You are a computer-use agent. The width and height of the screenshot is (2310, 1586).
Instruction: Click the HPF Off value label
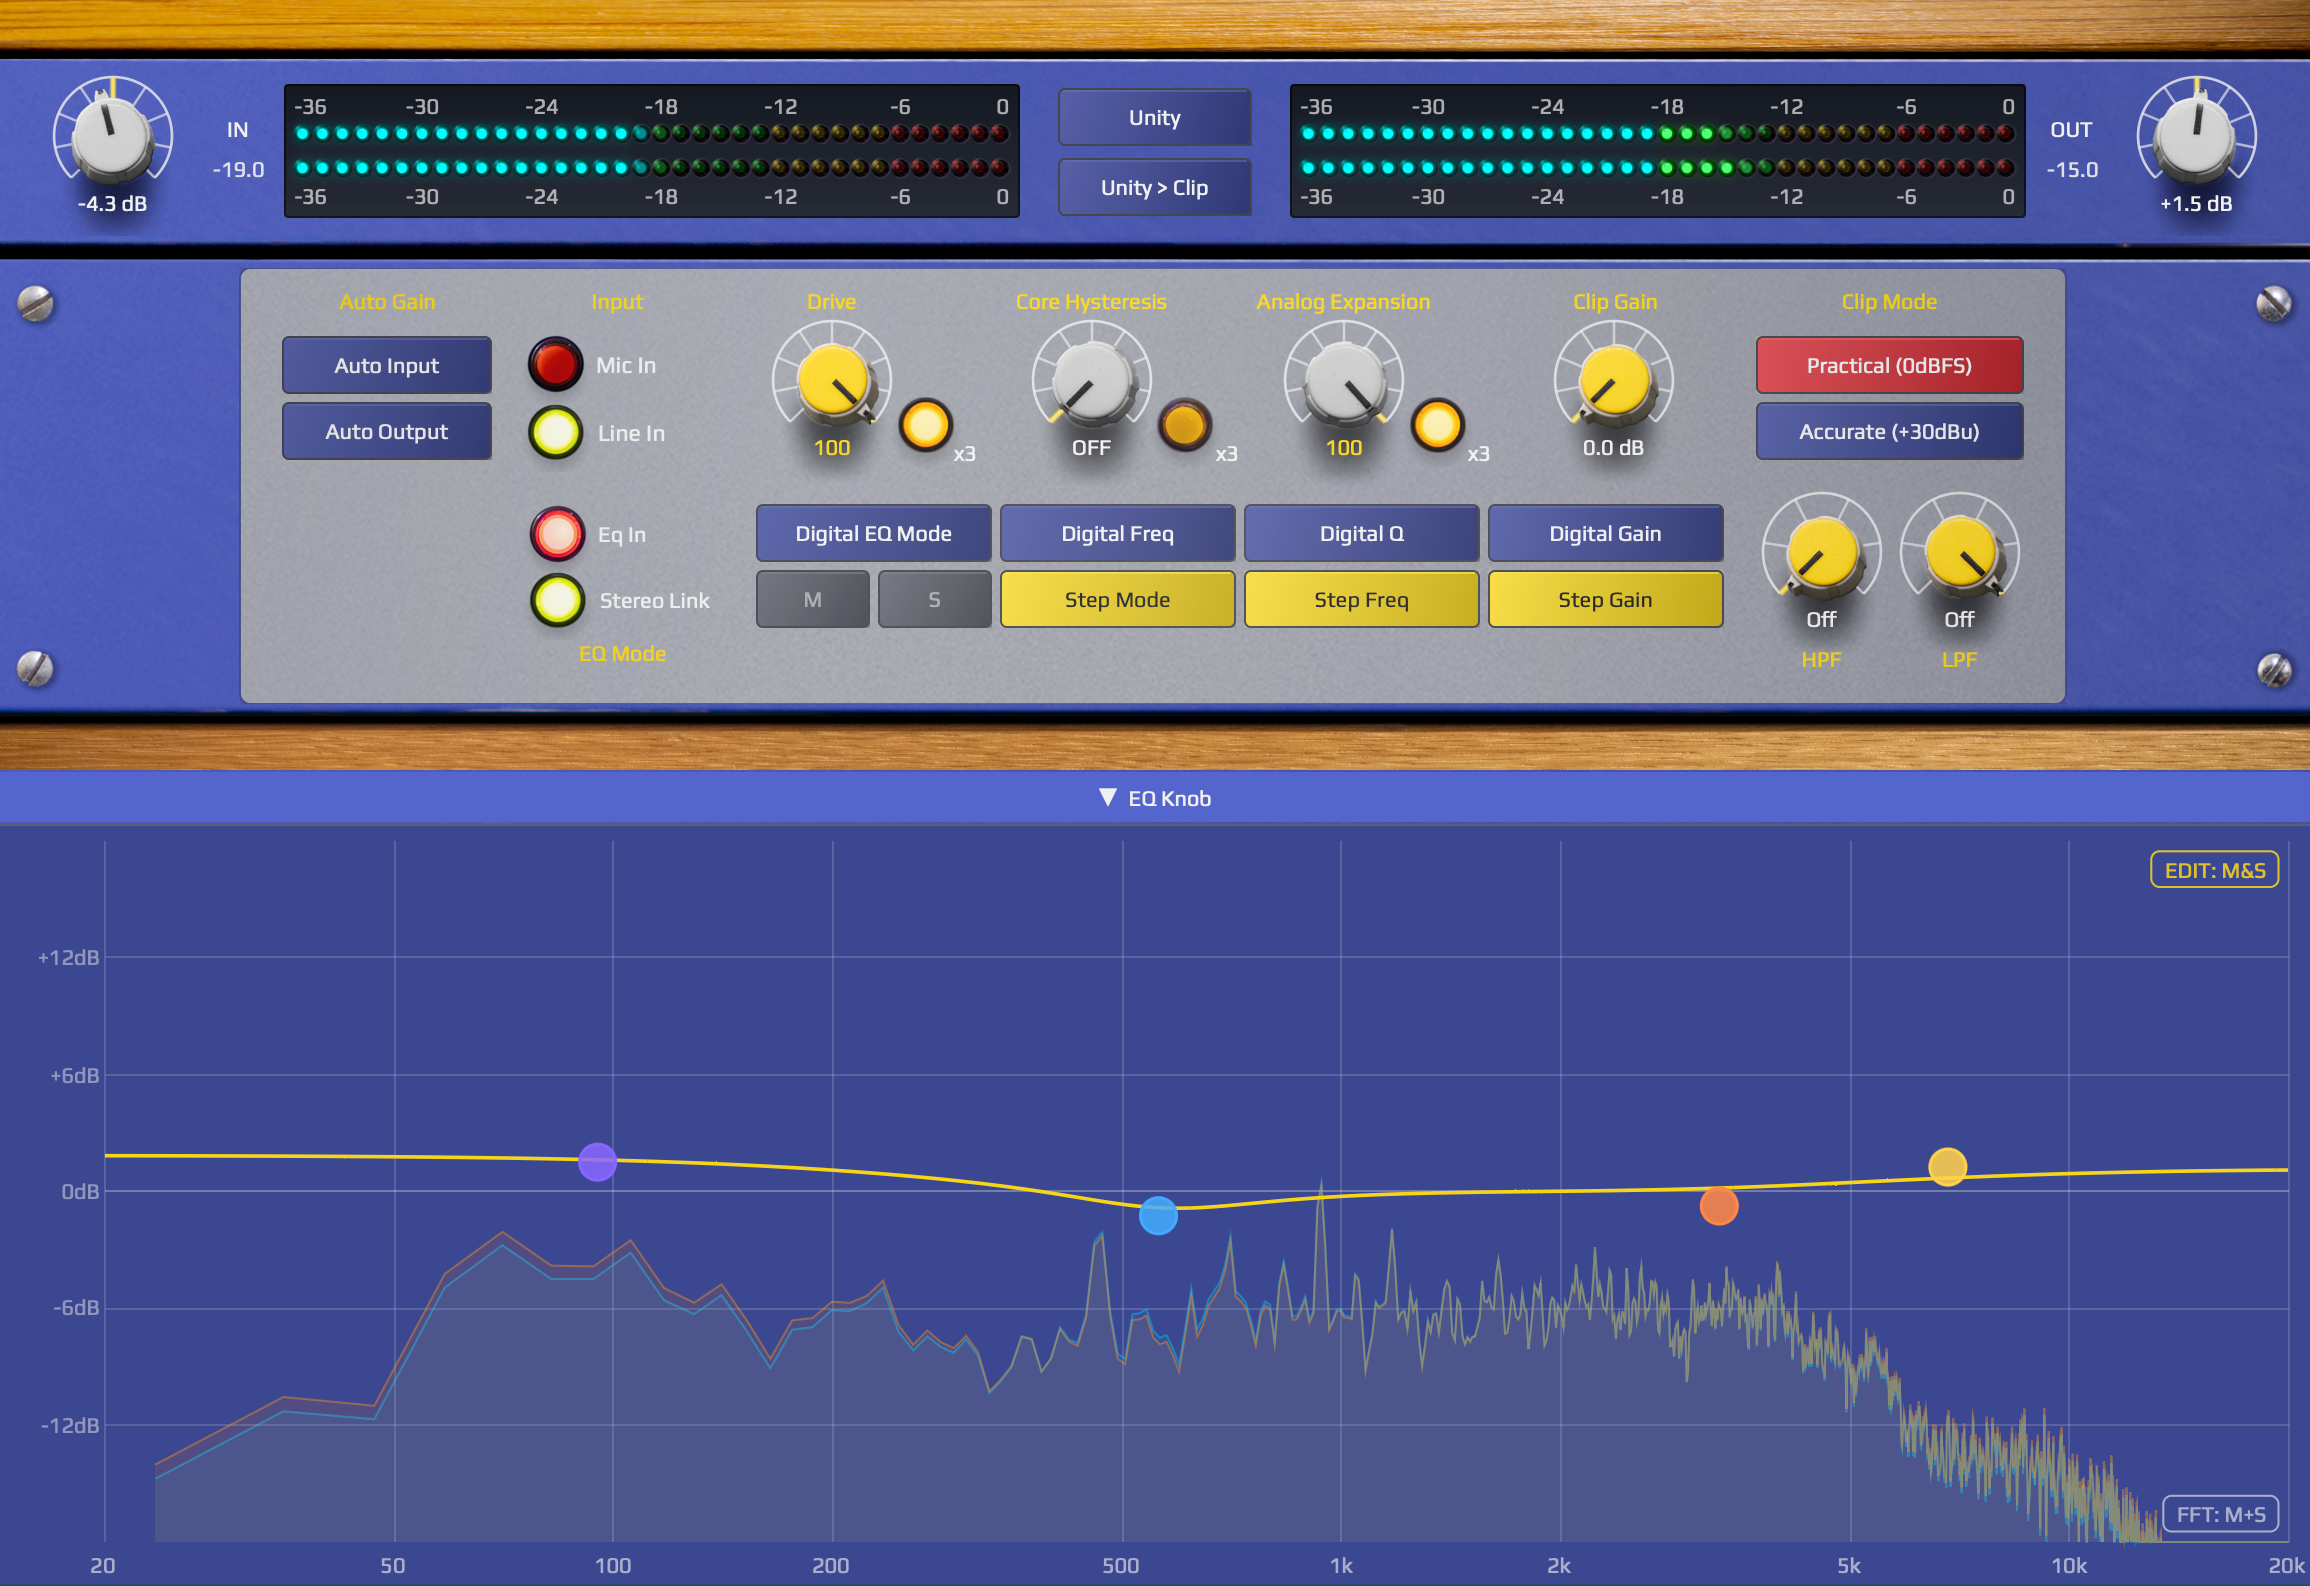1821,620
